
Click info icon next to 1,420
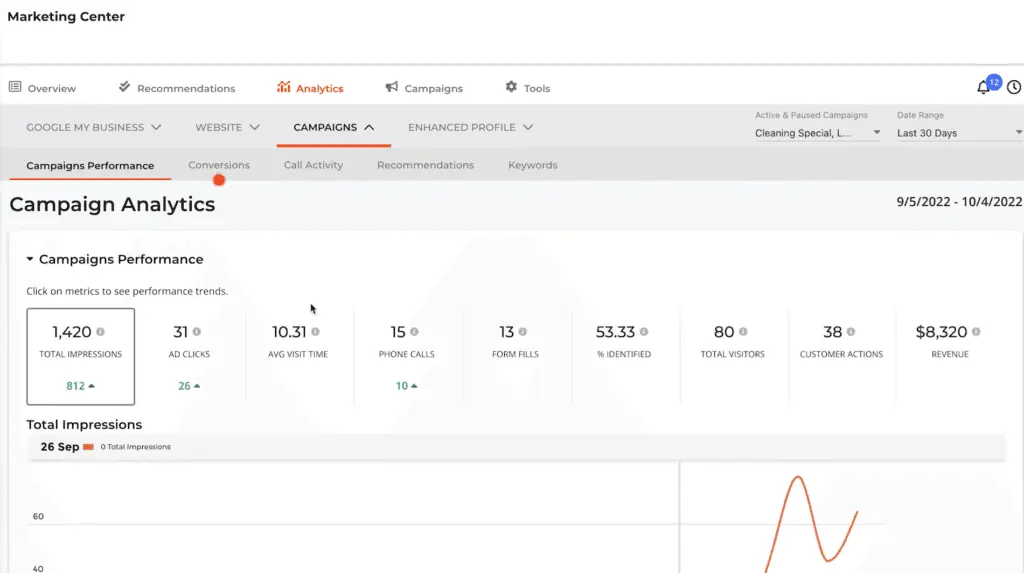(x=101, y=332)
